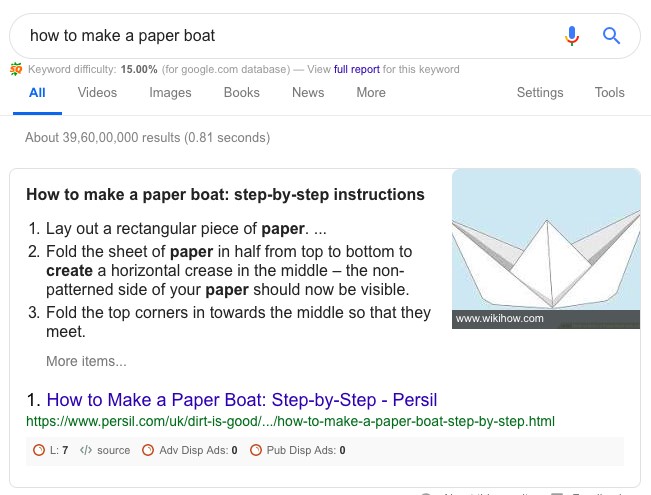
Task: Click the paper boat thumbnail image
Action: click(x=546, y=248)
